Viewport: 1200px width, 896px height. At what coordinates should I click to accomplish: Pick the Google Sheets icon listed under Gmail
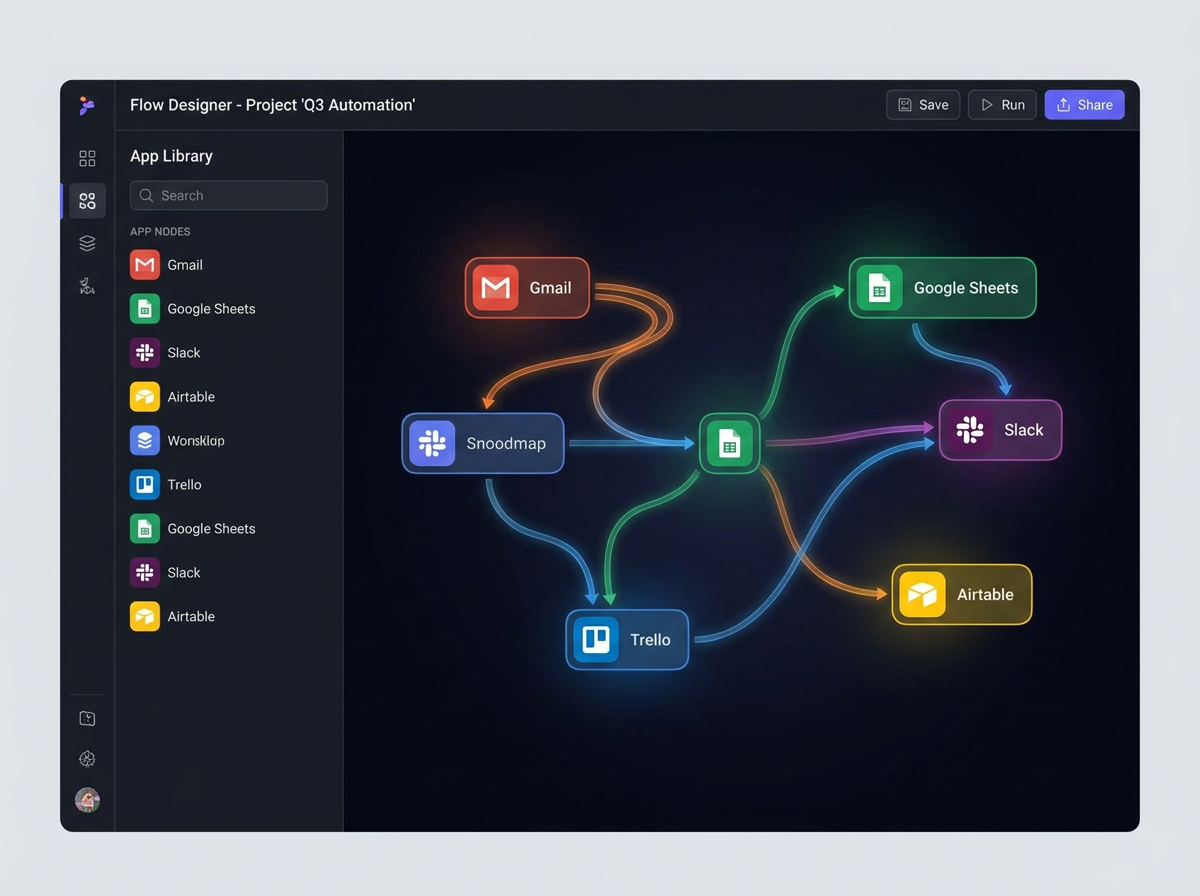145,309
